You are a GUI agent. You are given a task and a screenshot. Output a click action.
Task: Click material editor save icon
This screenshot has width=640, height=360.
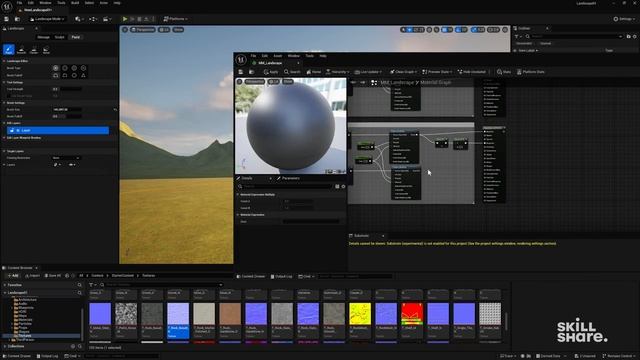click(241, 72)
